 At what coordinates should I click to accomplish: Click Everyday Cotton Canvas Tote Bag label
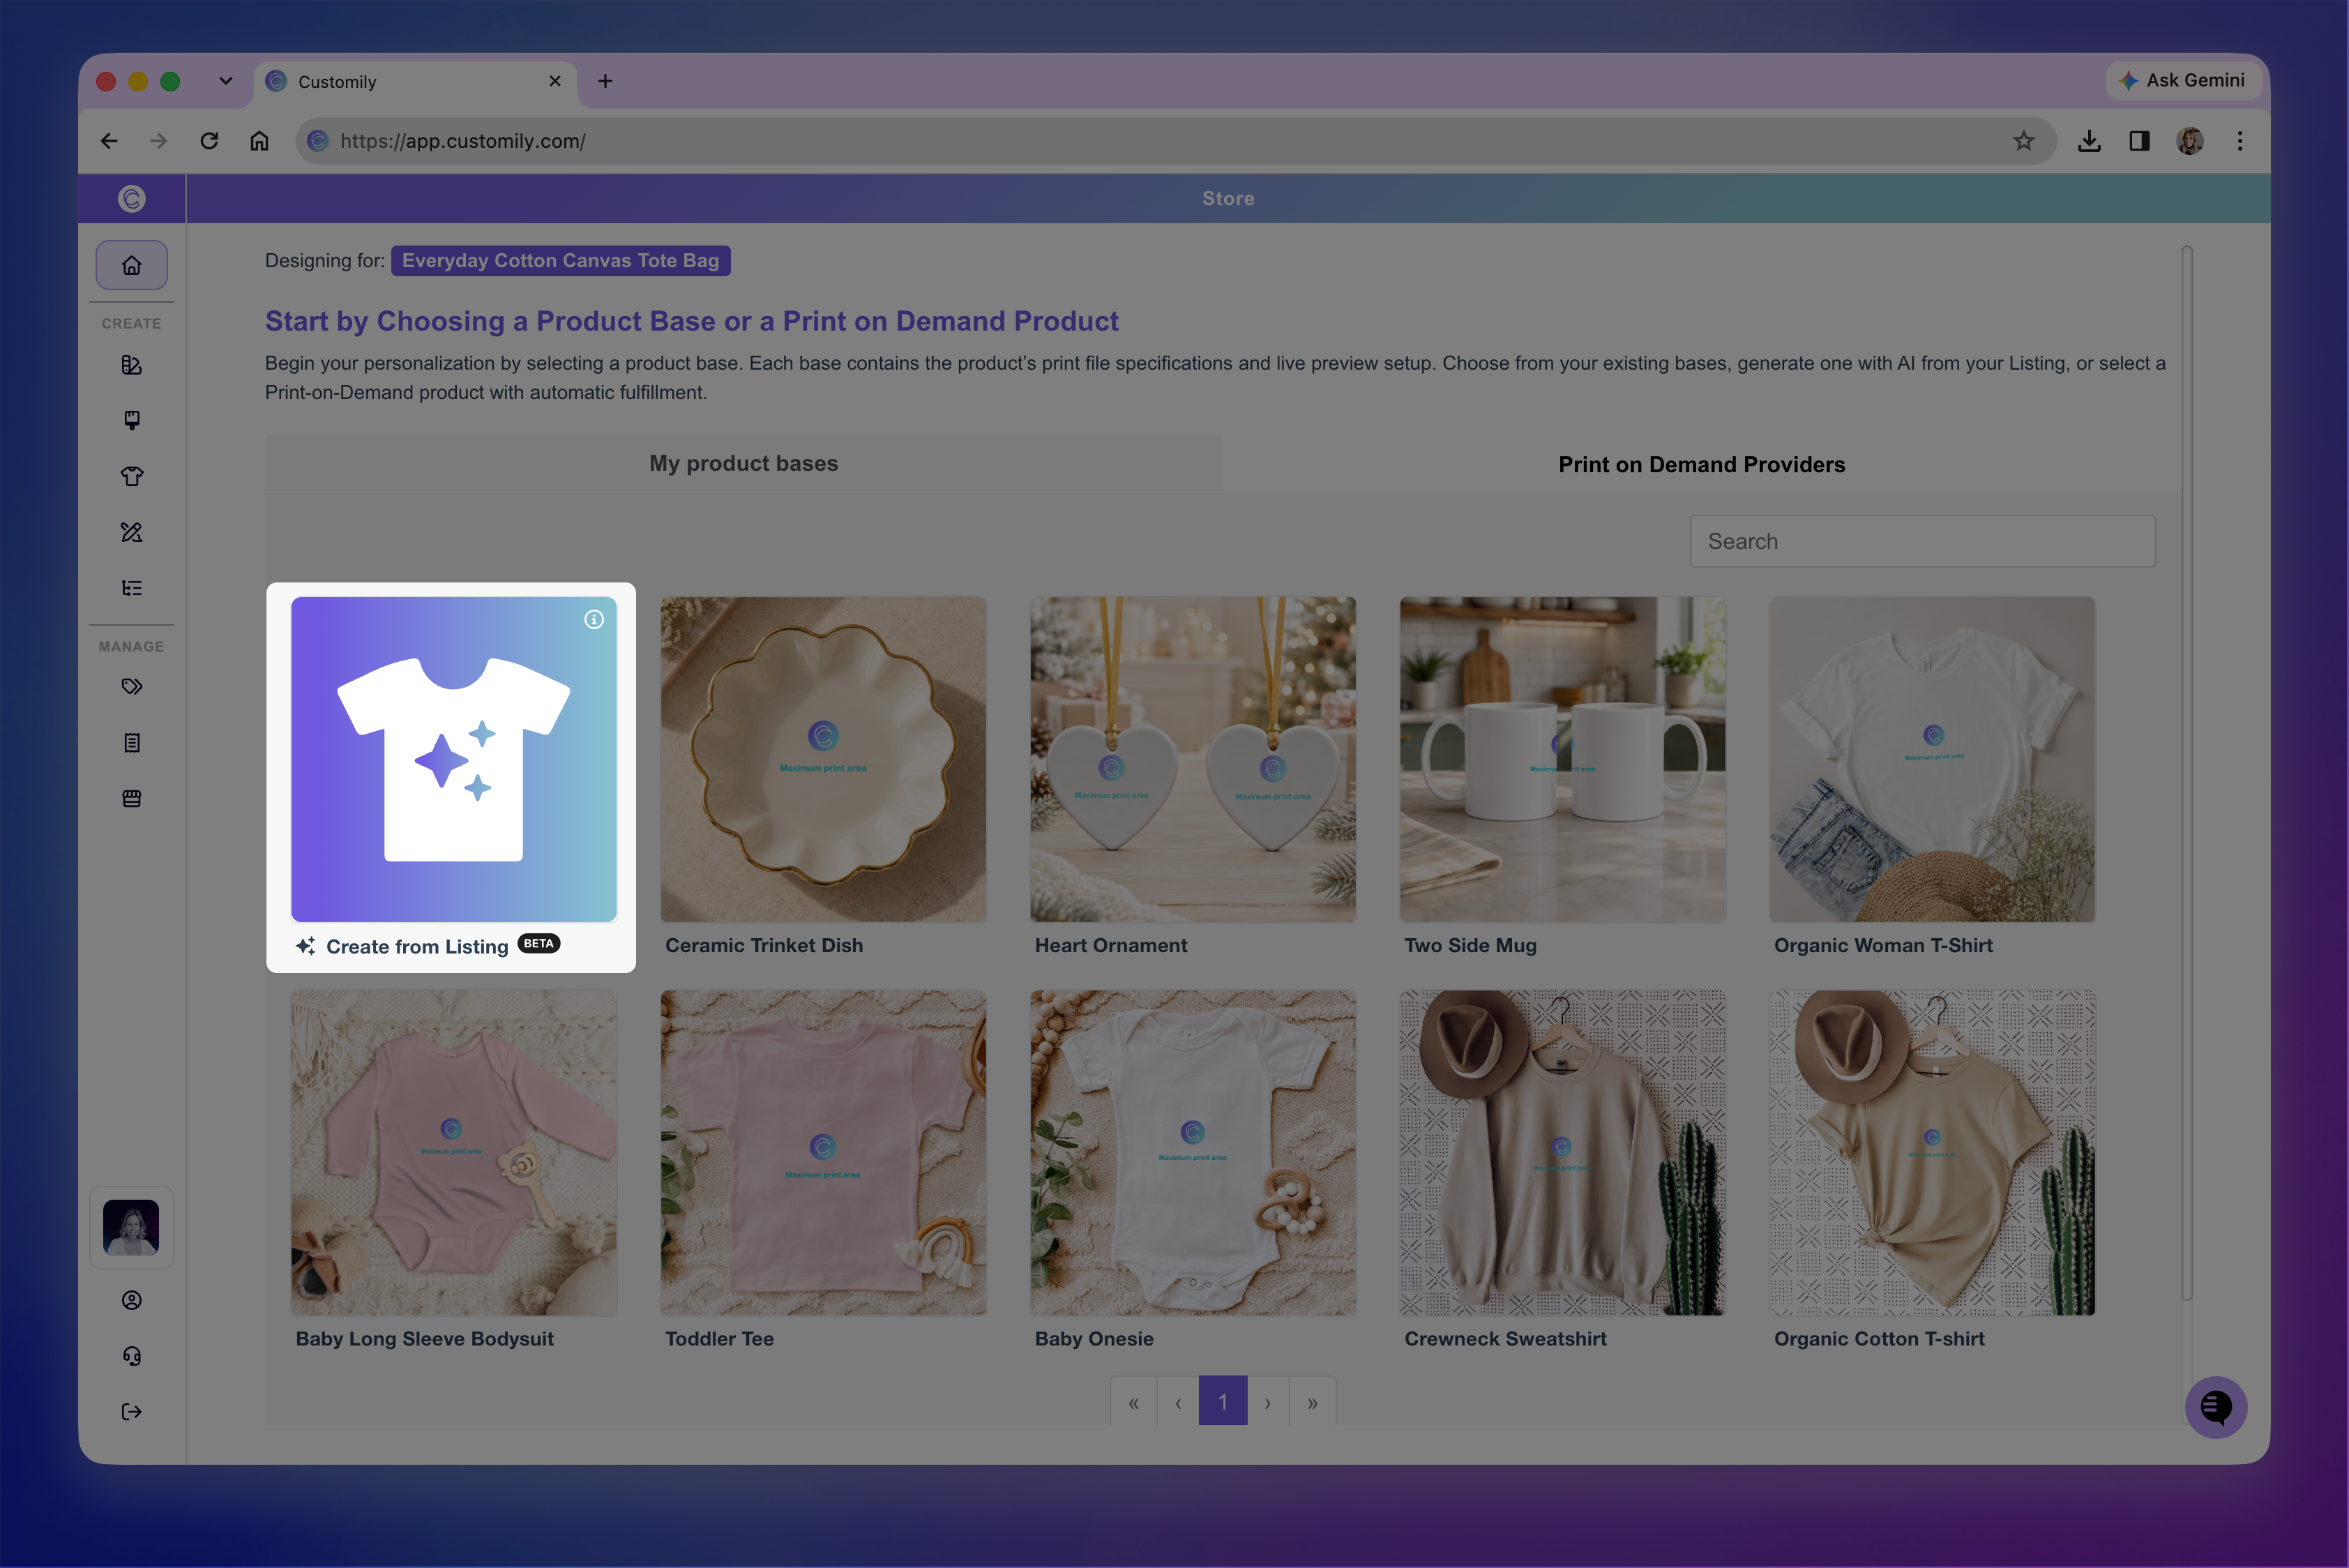[x=560, y=260]
